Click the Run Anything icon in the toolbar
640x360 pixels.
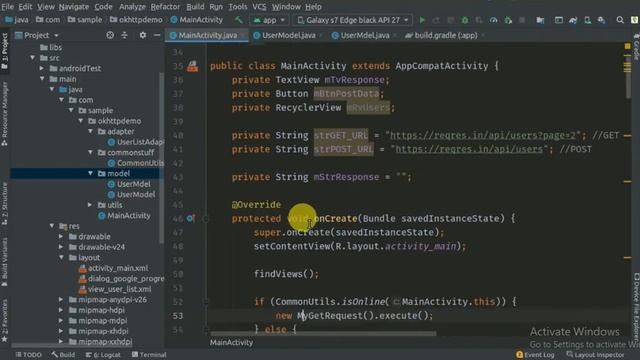[x=558, y=20]
